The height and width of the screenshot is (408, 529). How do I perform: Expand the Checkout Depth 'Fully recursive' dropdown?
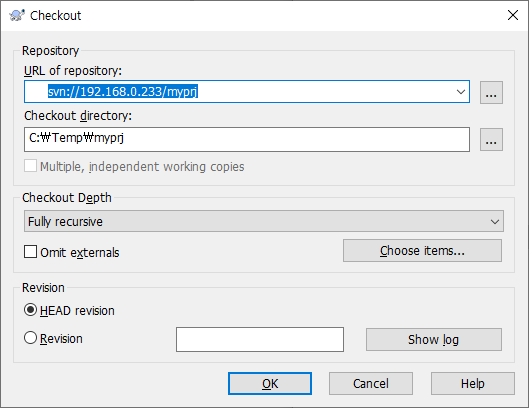264,221
